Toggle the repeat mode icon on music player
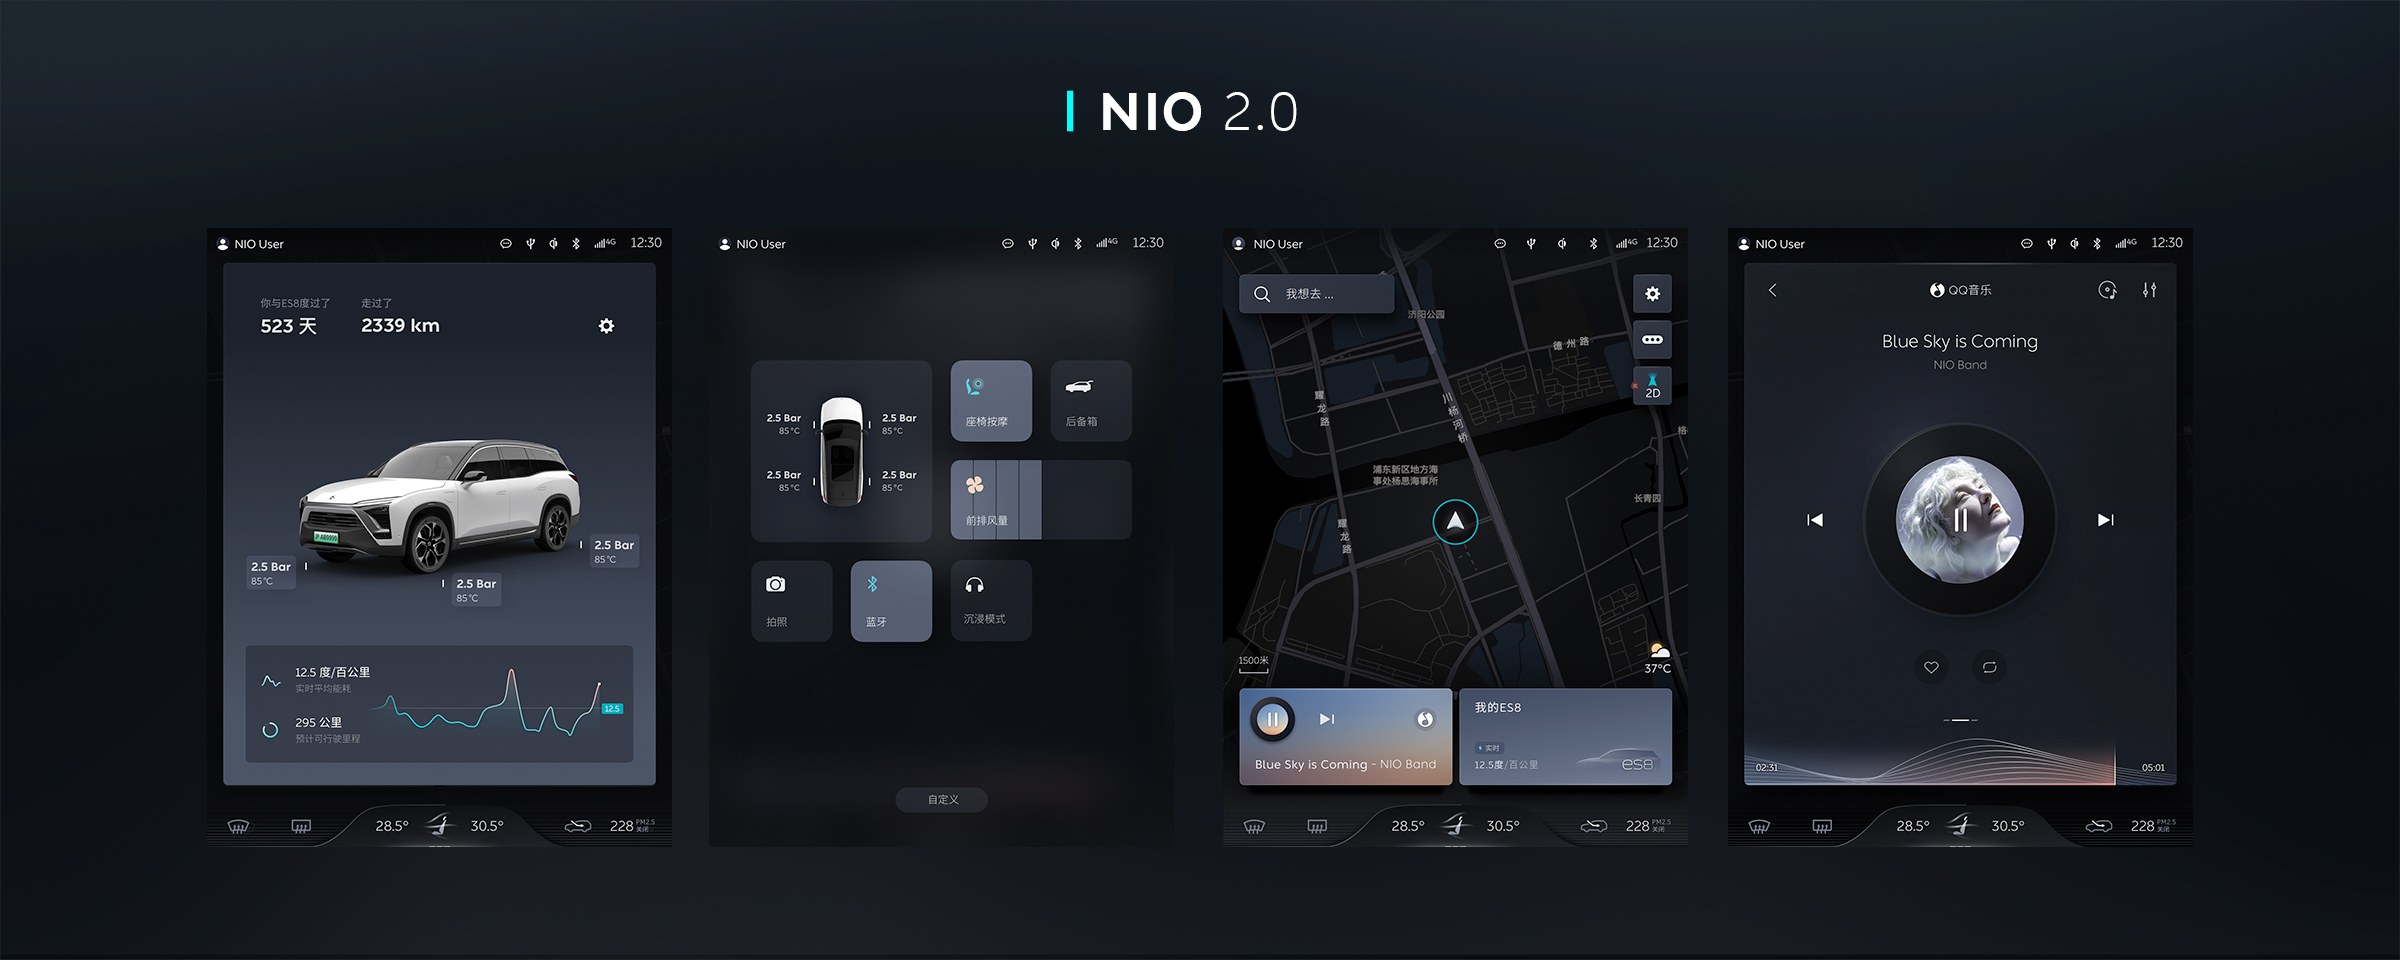 1989,667
